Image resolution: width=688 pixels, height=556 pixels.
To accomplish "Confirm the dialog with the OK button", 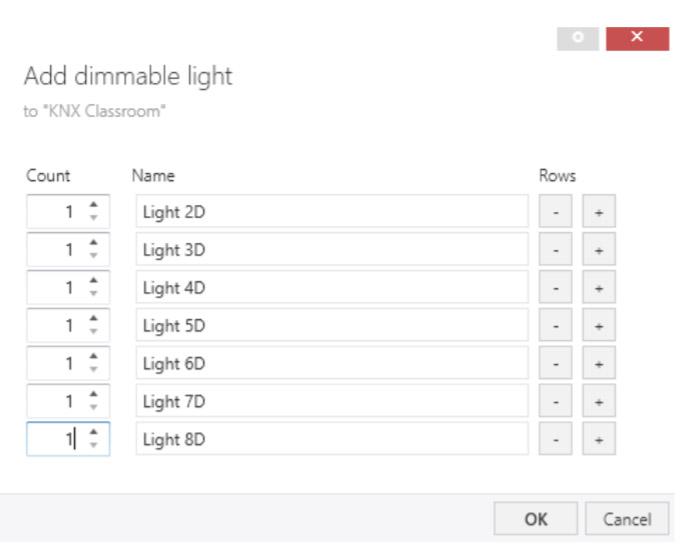I will (x=536, y=519).
